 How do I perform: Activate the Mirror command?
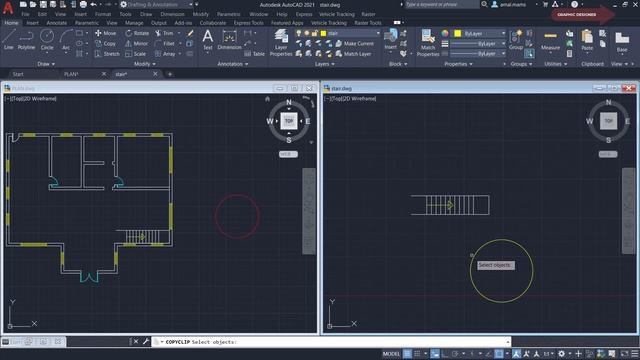[137, 43]
